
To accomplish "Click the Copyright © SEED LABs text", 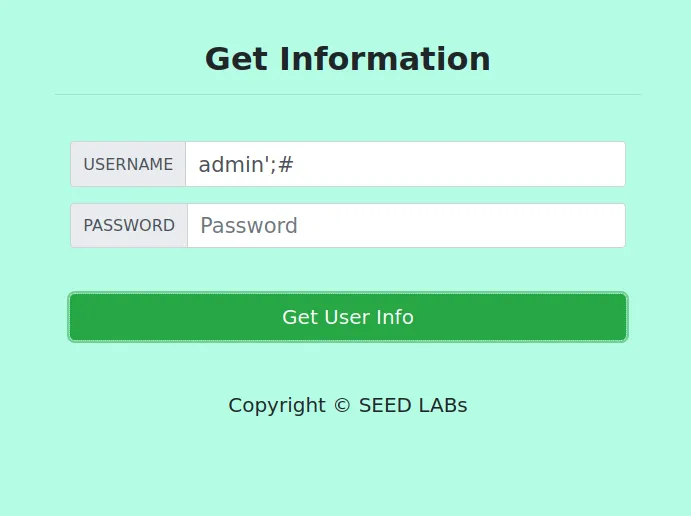I will point(347,405).
